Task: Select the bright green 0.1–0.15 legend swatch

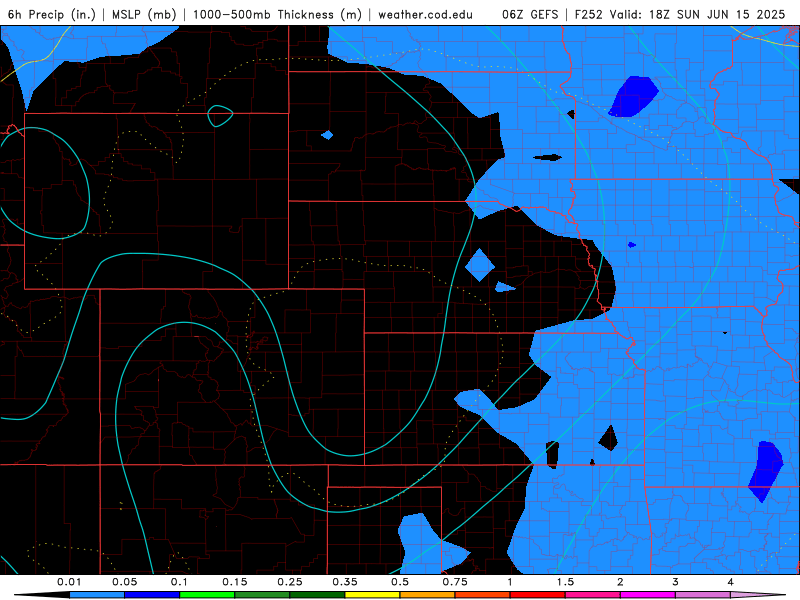Action: click(x=207, y=595)
